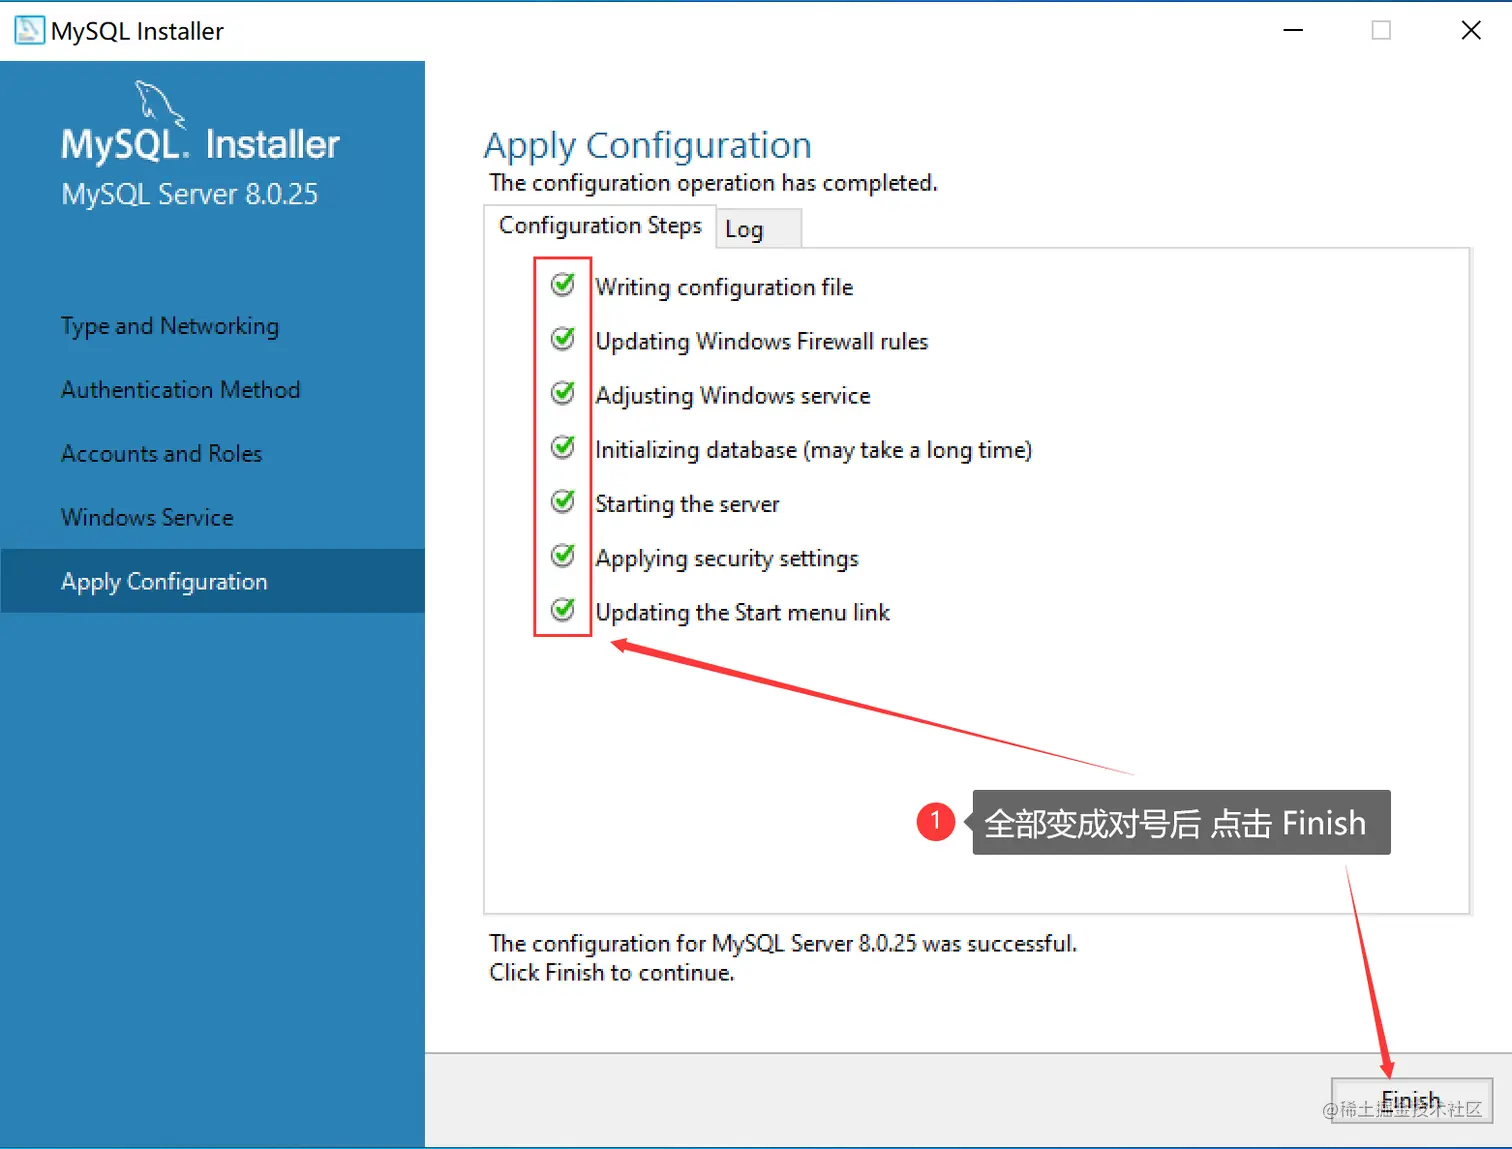Click the green check next to Starting the server

(x=563, y=501)
